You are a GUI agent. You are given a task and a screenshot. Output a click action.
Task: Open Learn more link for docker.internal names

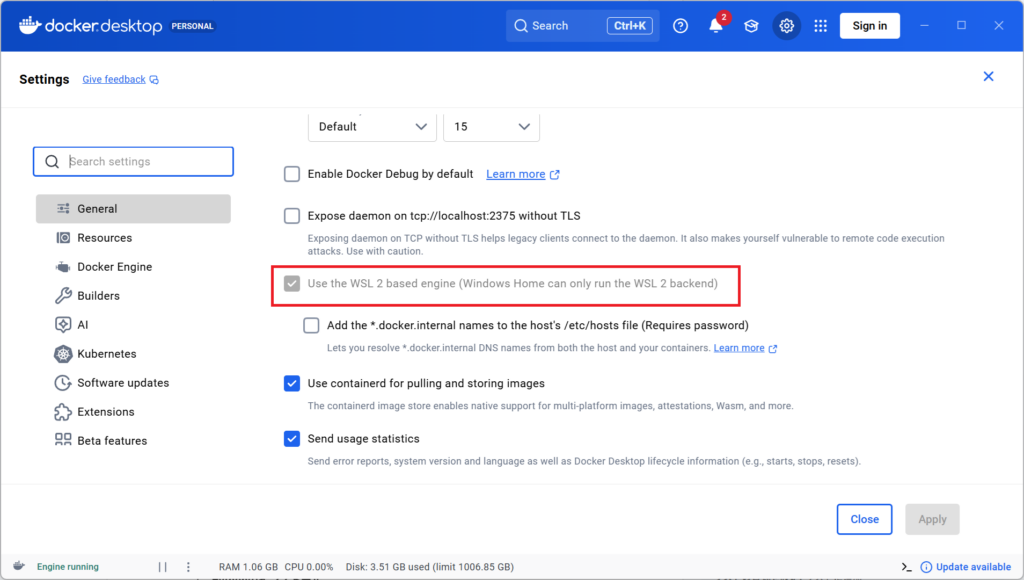(739, 348)
